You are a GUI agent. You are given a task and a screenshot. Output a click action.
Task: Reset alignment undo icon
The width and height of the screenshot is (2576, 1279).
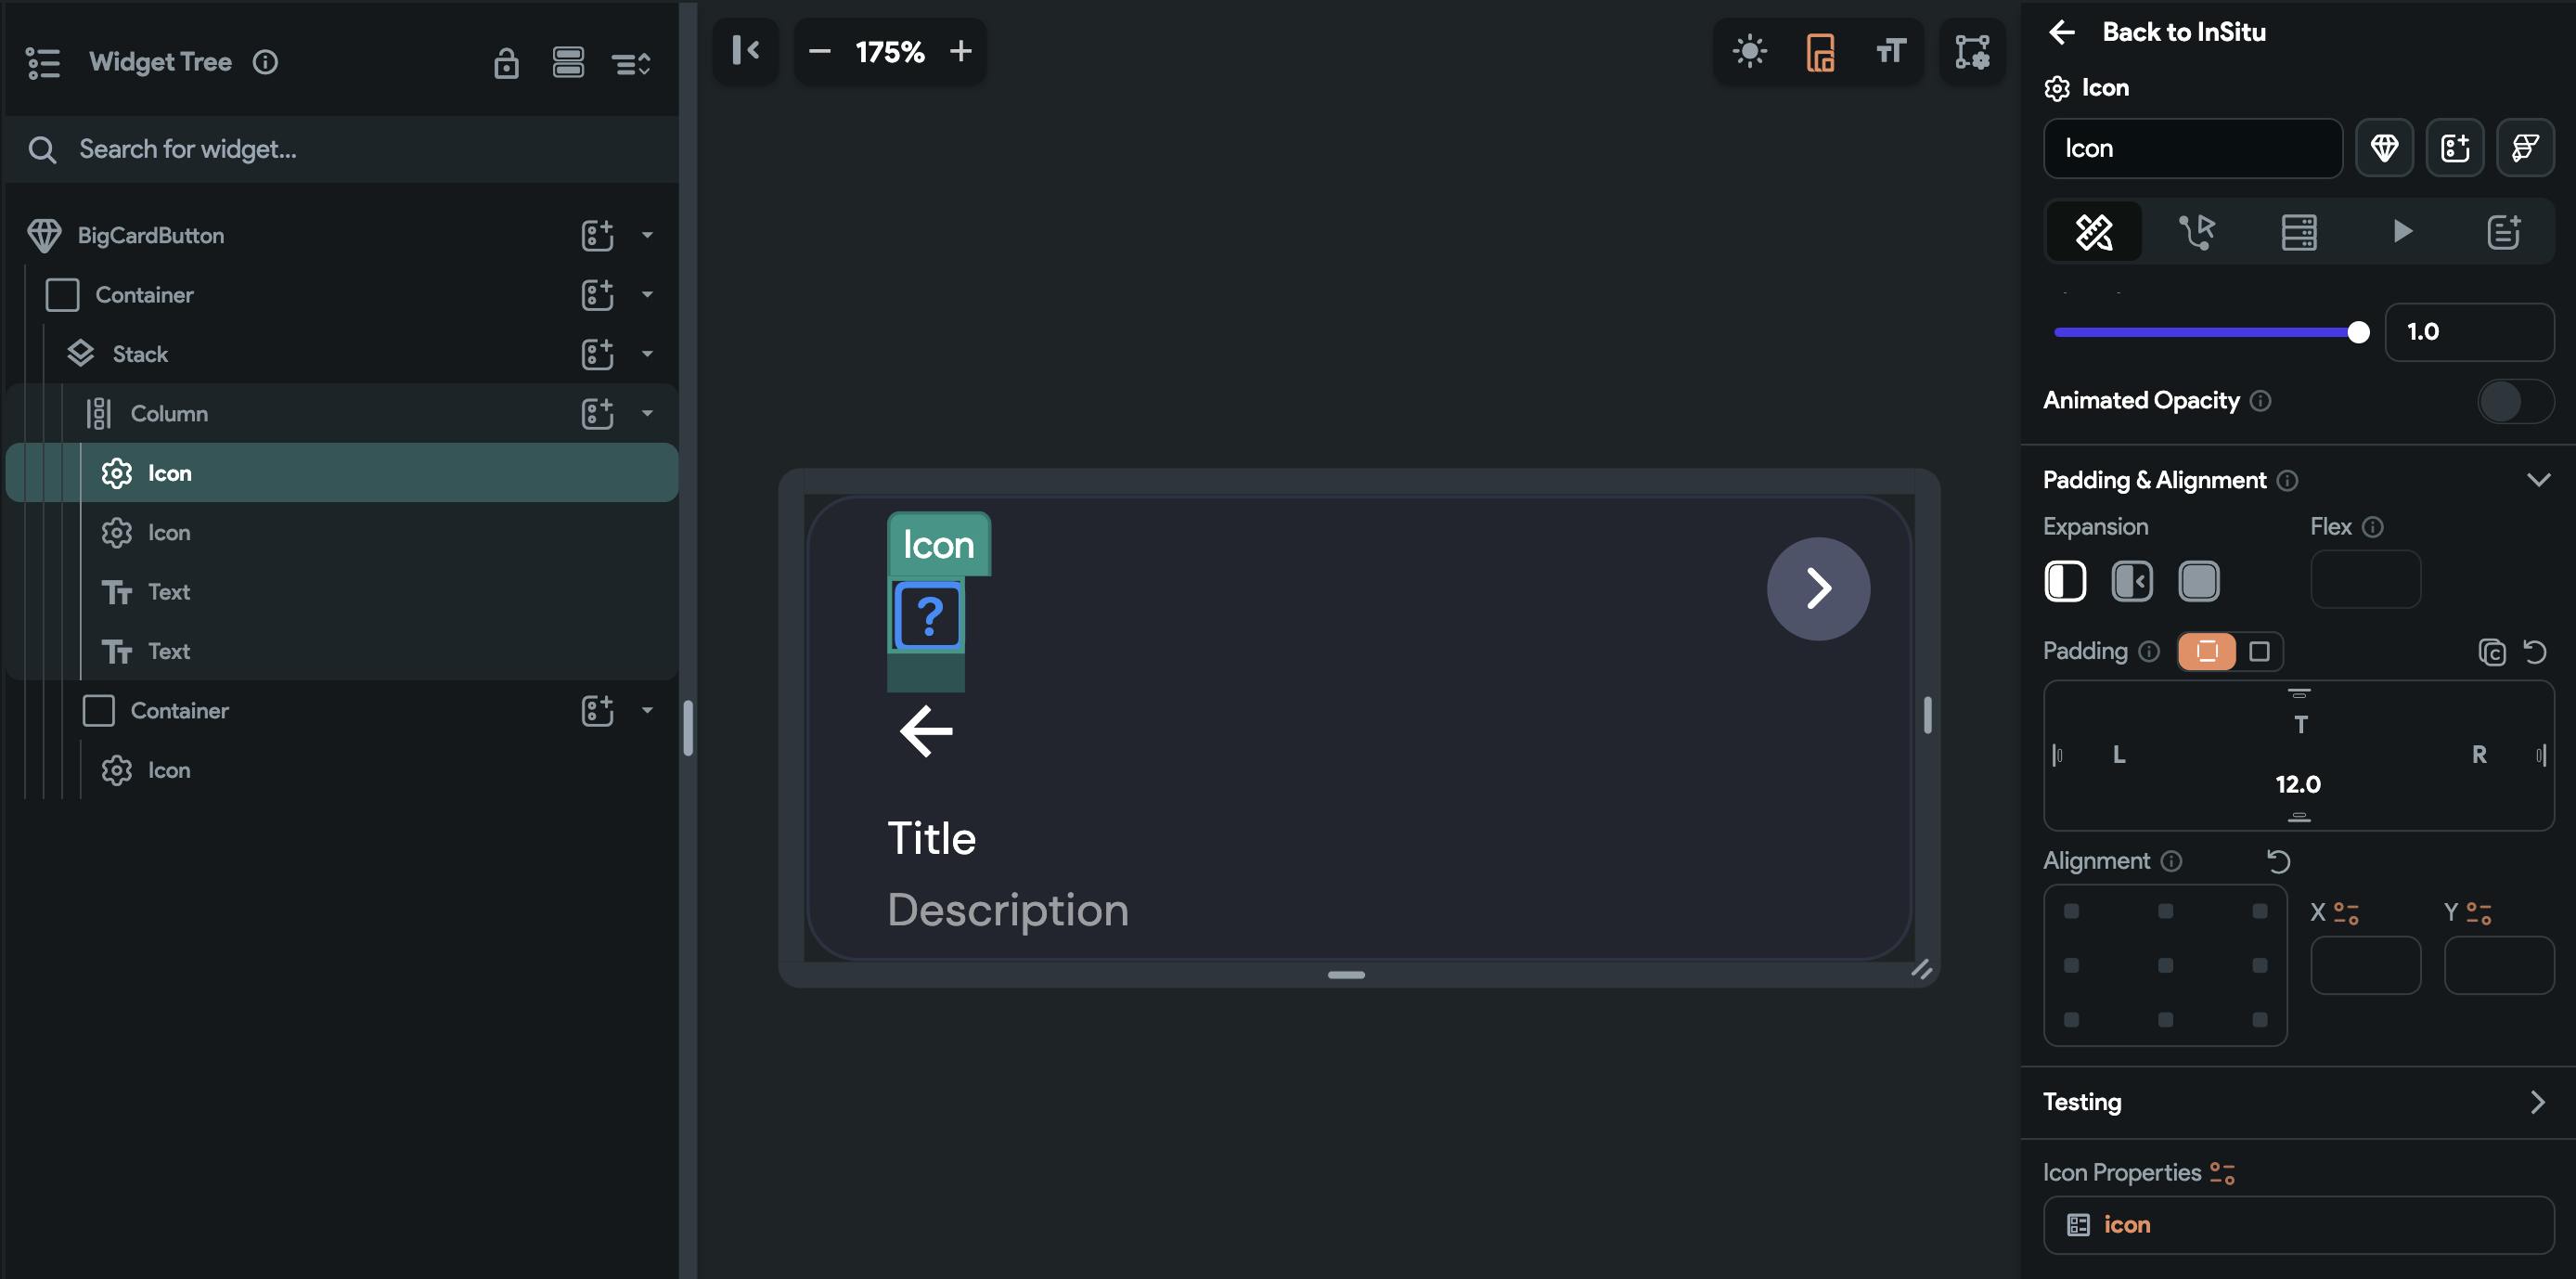point(2278,861)
